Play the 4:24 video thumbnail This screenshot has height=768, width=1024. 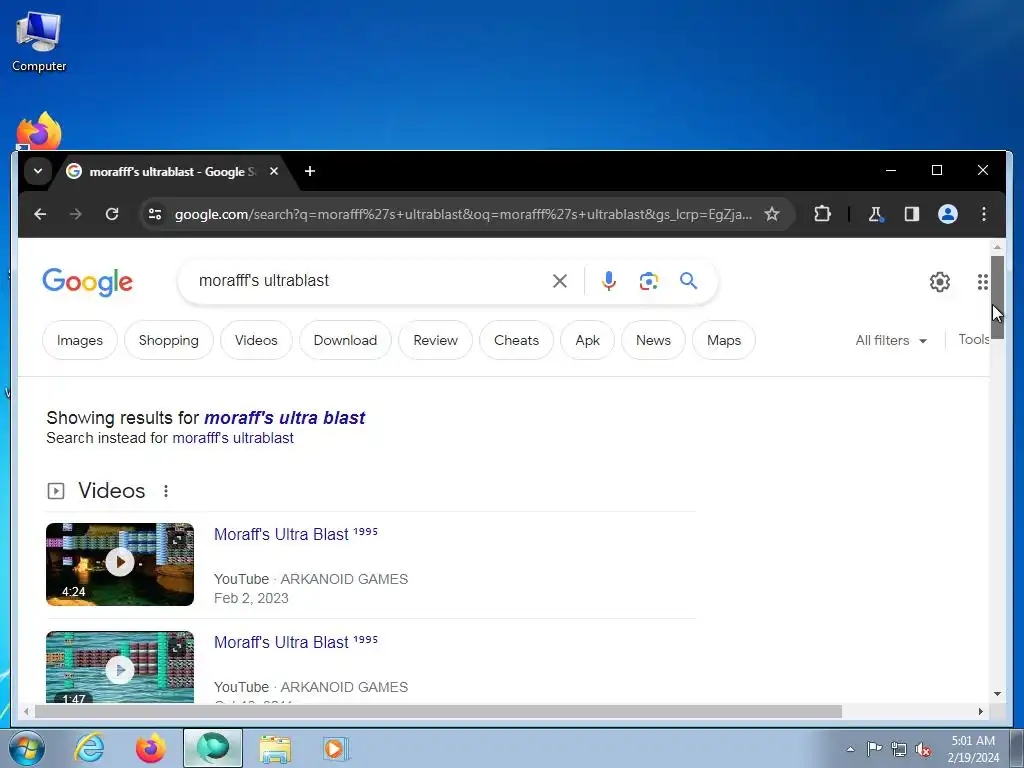pos(120,564)
